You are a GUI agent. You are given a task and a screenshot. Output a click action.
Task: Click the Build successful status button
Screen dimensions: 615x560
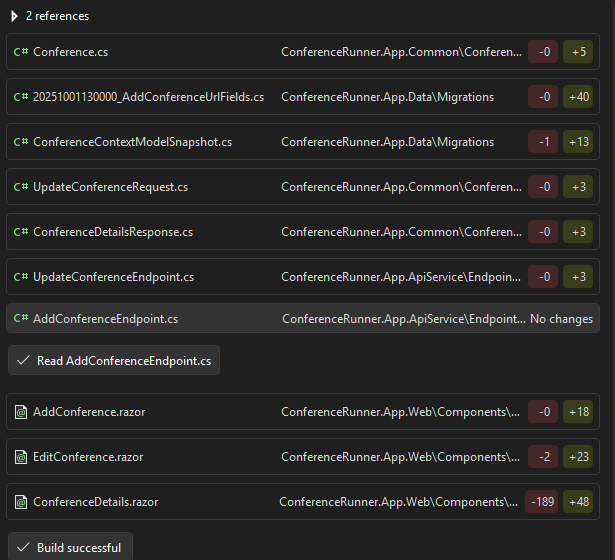click(x=69, y=548)
